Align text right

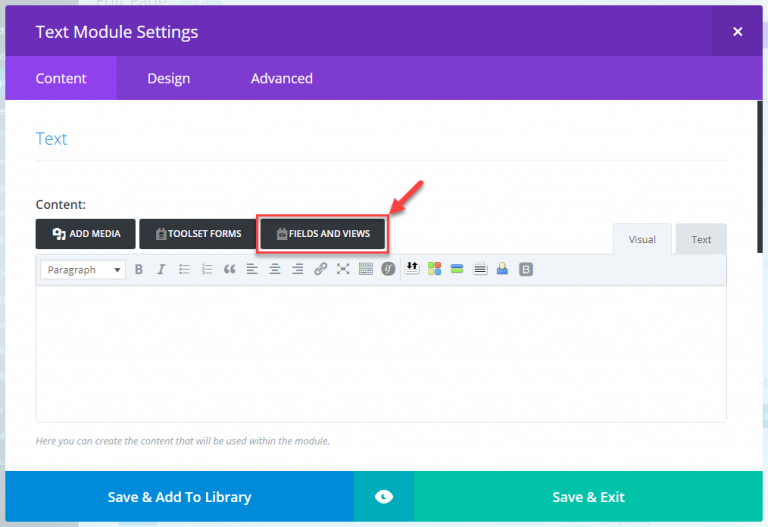(297, 269)
